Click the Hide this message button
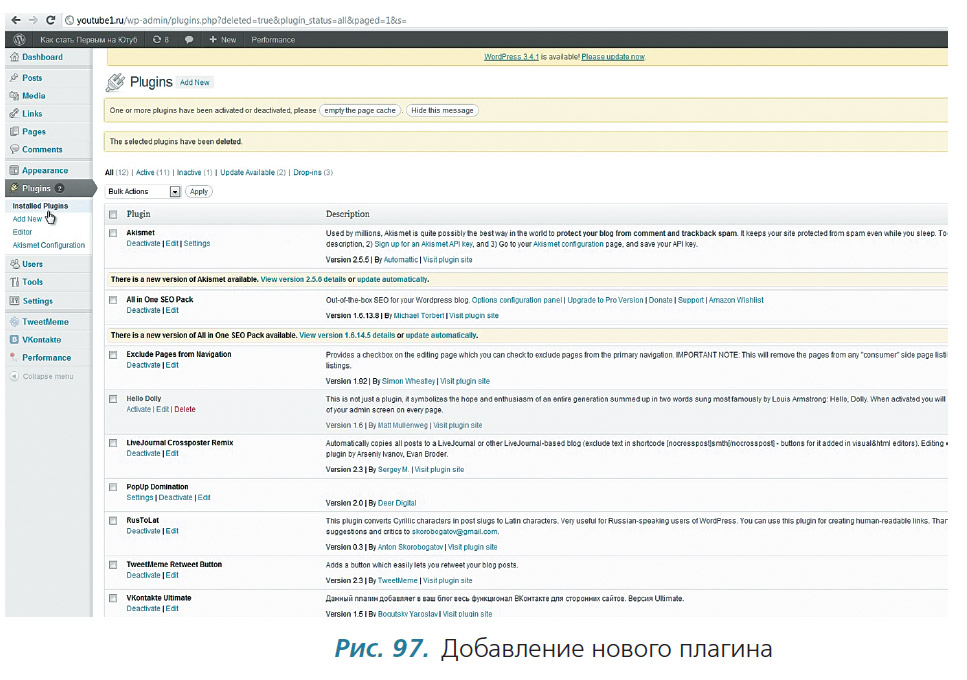This screenshot has width=967, height=680. point(442,110)
